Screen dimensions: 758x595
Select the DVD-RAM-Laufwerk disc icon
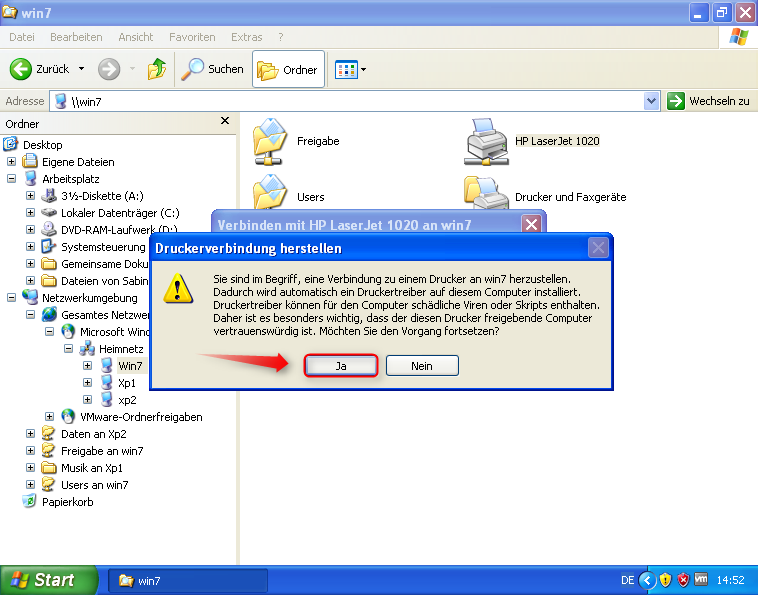click(49, 229)
